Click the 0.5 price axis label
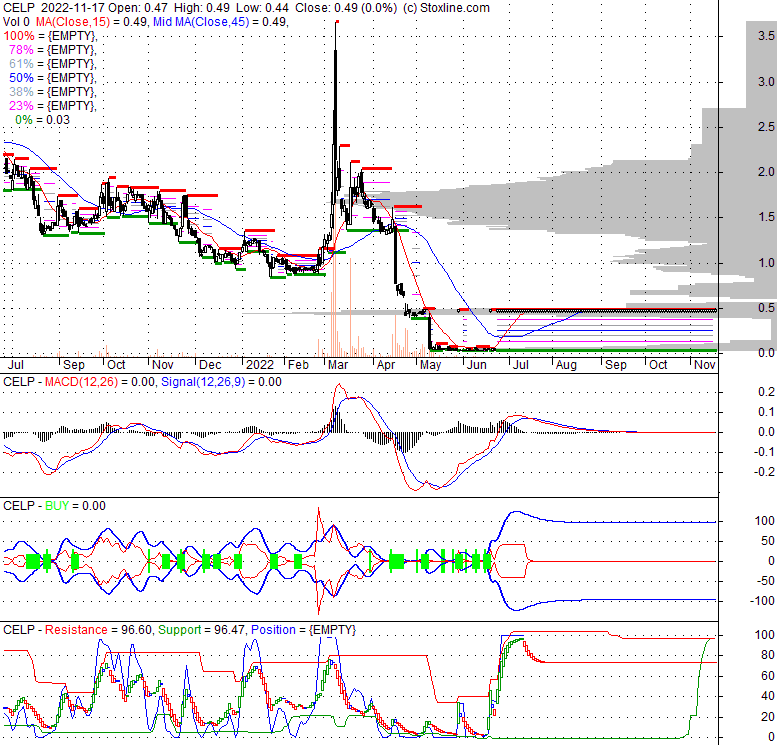 pyautogui.click(x=766, y=308)
